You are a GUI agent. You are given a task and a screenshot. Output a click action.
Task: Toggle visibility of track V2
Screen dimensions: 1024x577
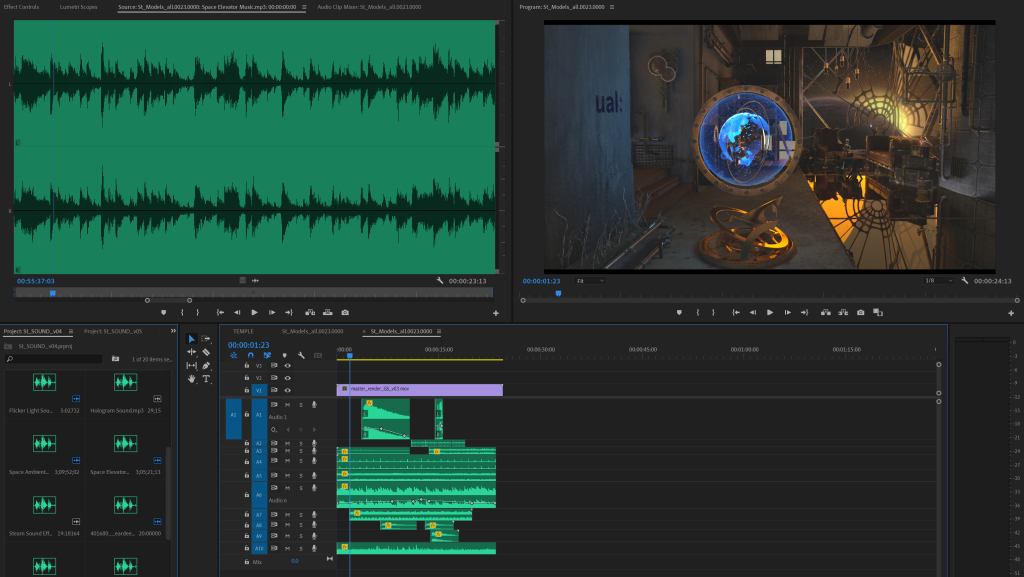point(287,378)
